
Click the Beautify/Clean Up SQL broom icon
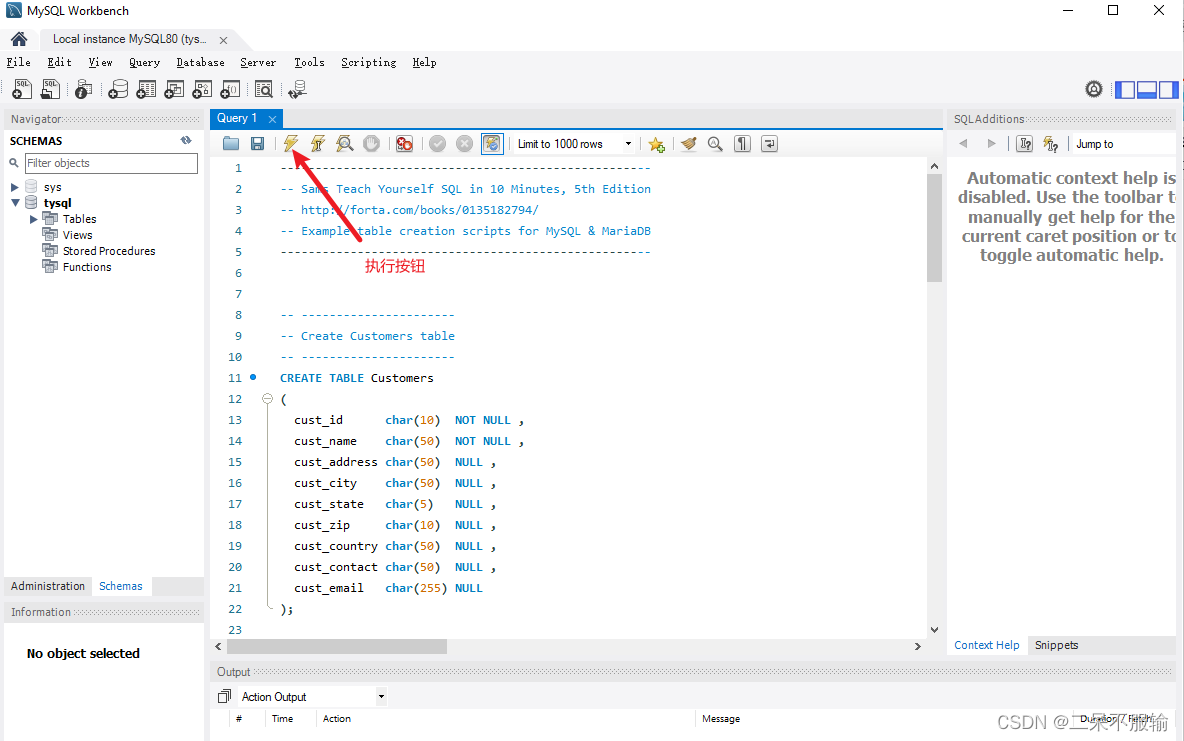689,143
